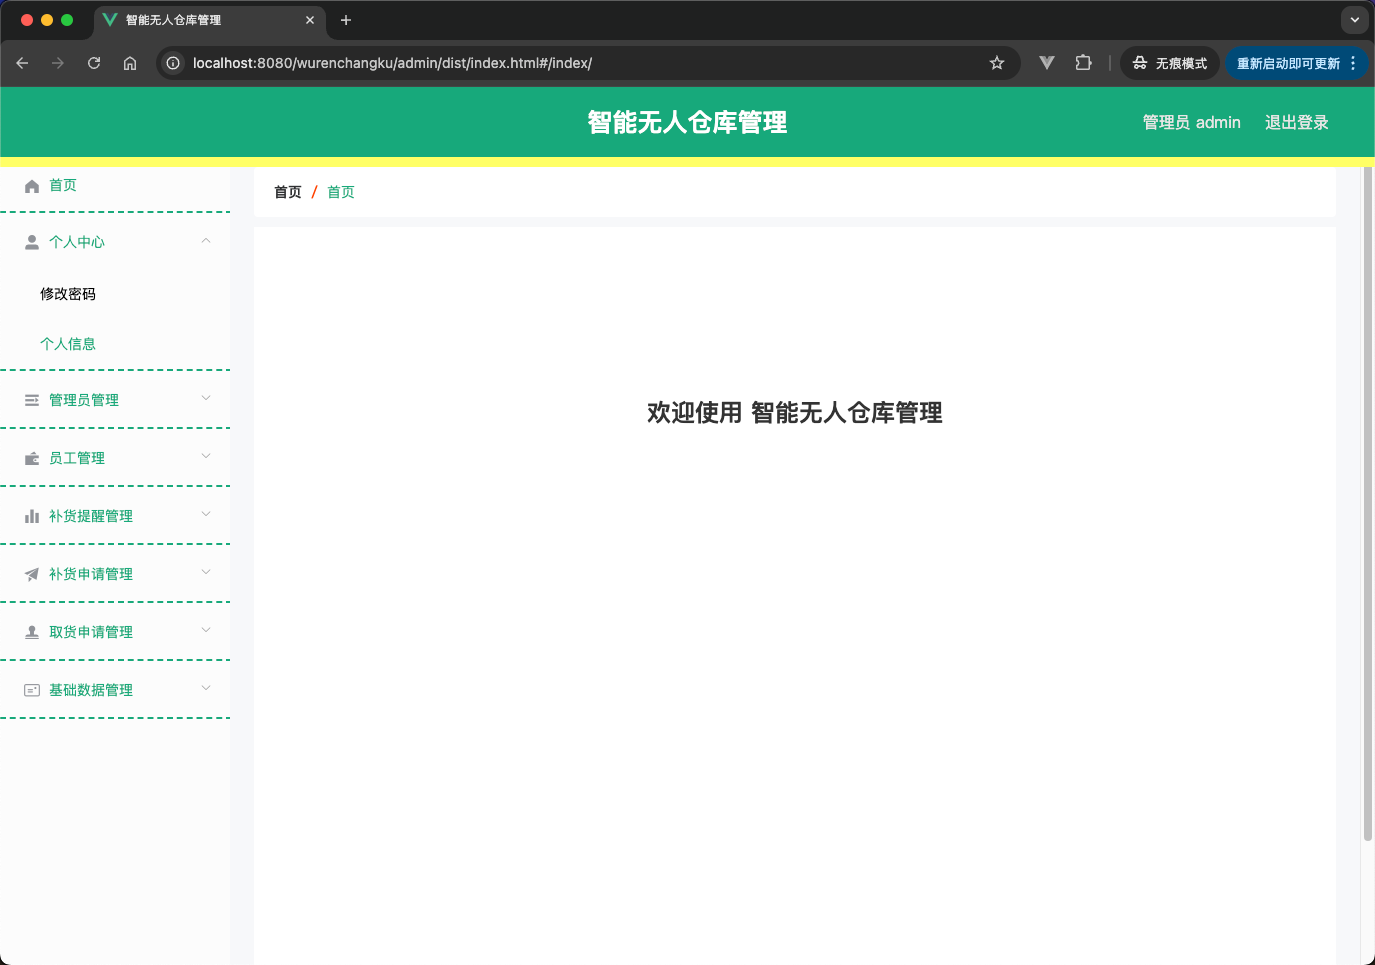The height and width of the screenshot is (965, 1375).
Task: Click the 无痕模式 incognito indicator
Action: click(1170, 63)
